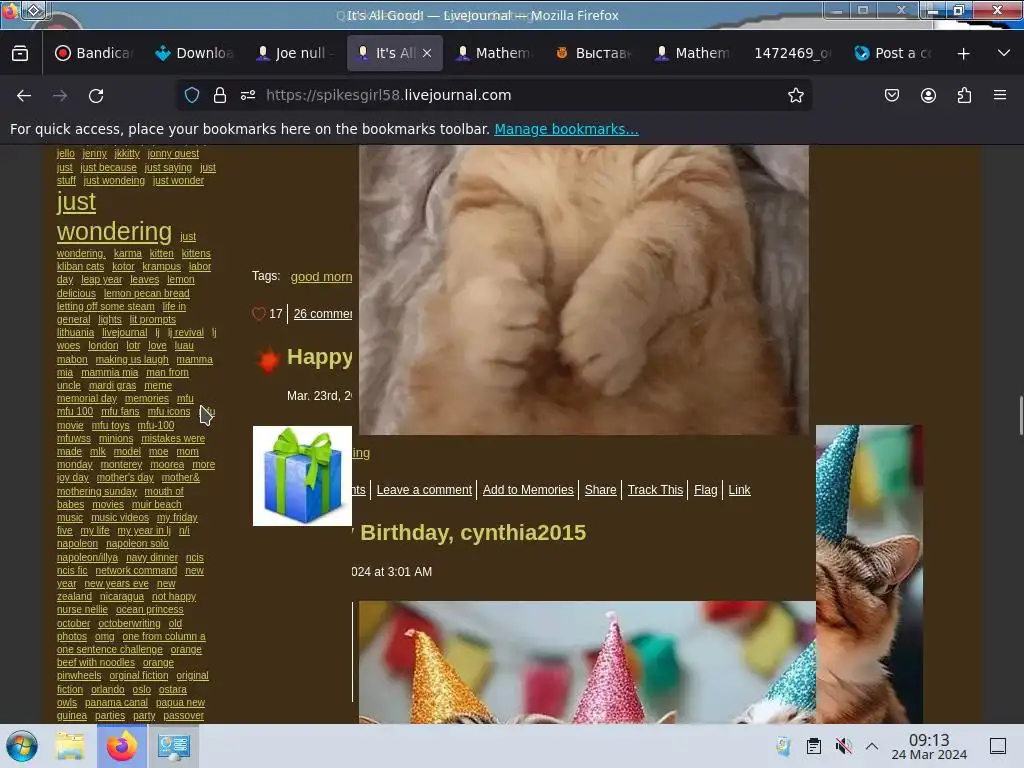Click the Leave a comment link
The width and height of the screenshot is (1024, 768).
(x=424, y=490)
